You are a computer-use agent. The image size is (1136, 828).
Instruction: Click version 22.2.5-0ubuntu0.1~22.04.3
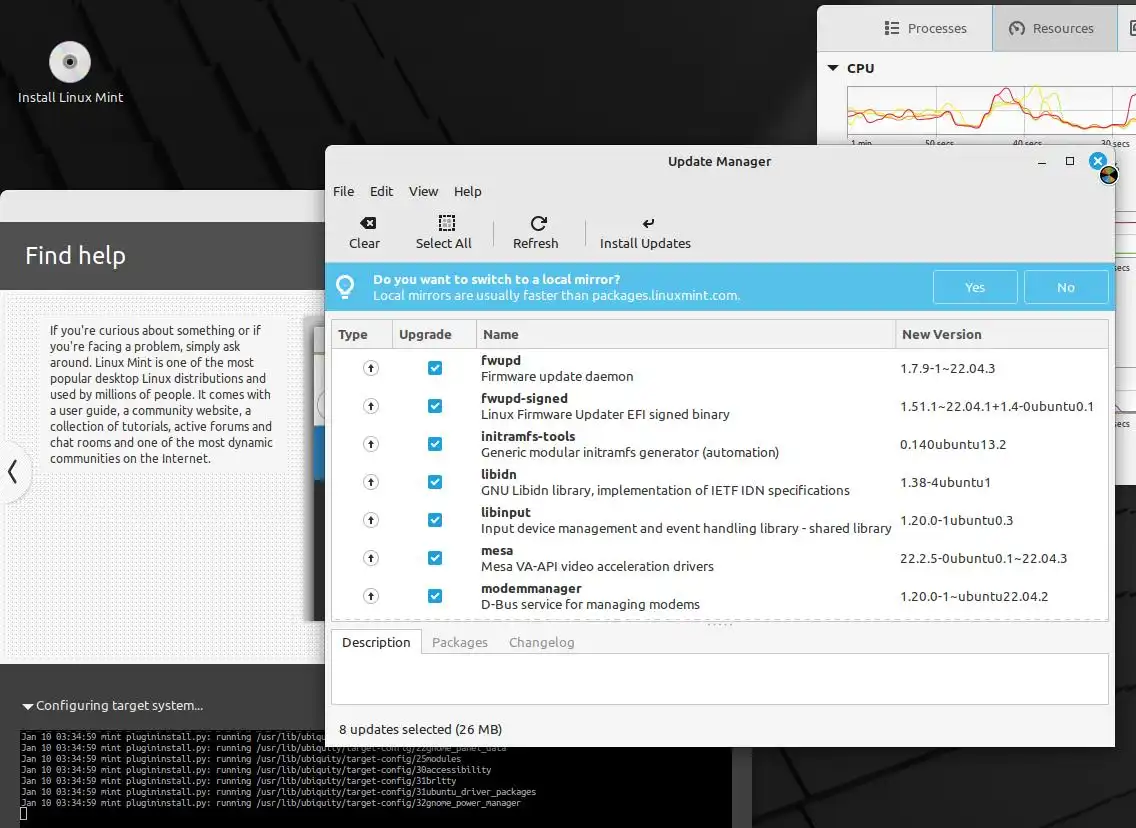983,559
